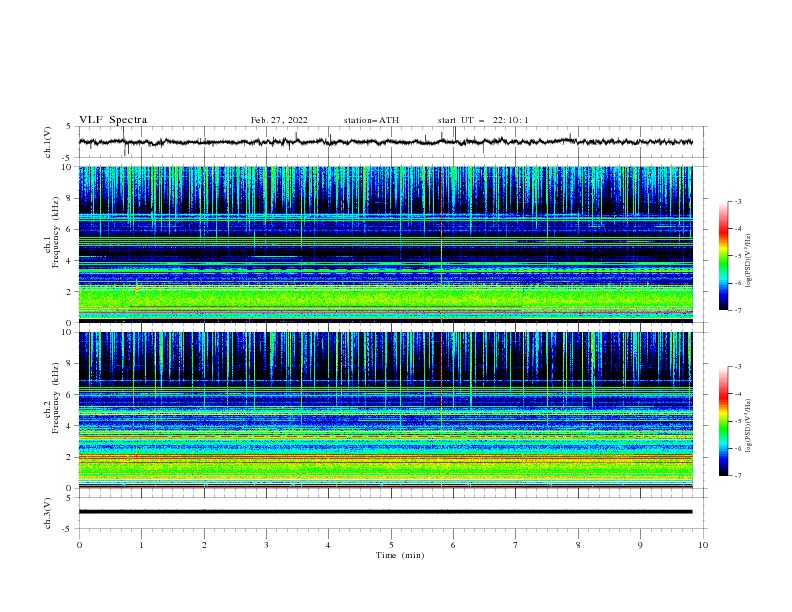Screen dimensions: 792x612
Task: Click the "station=ATH" label
Action: point(371,120)
